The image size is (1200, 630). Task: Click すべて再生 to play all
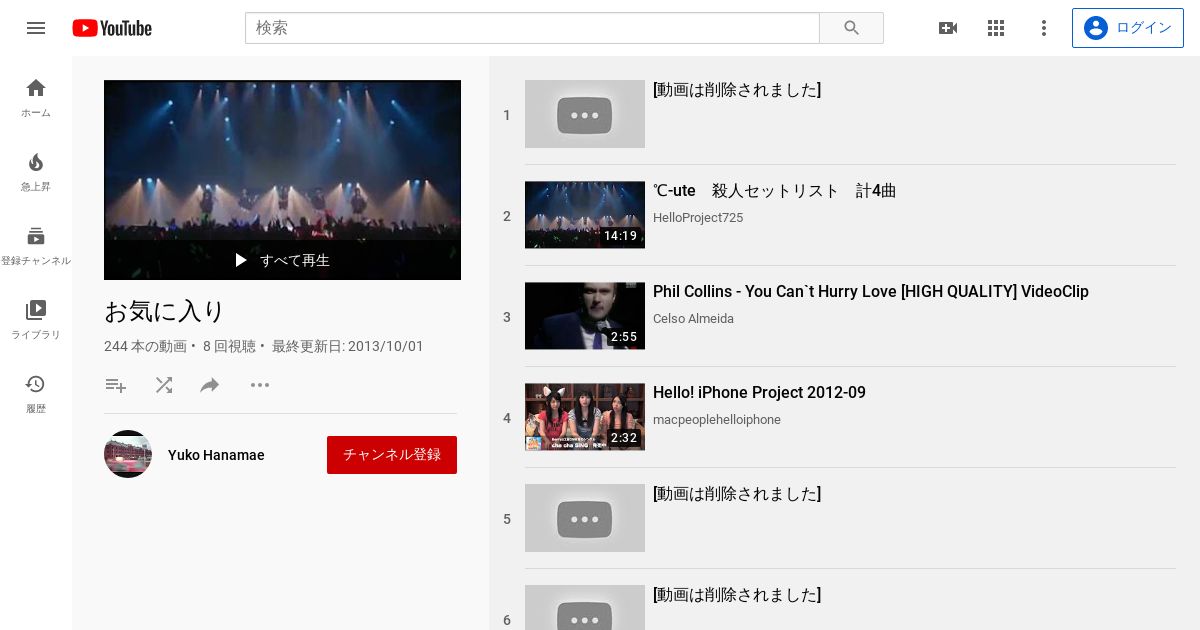(282, 260)
